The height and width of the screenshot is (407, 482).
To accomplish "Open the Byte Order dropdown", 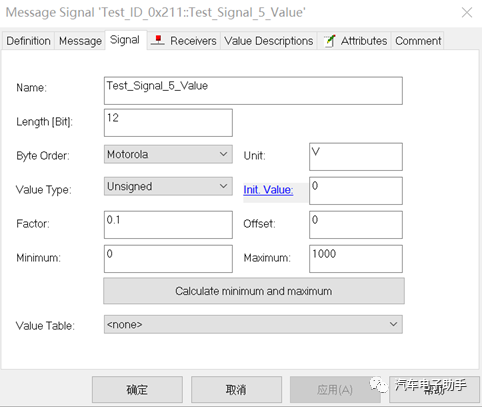I will tap(168, 154).
